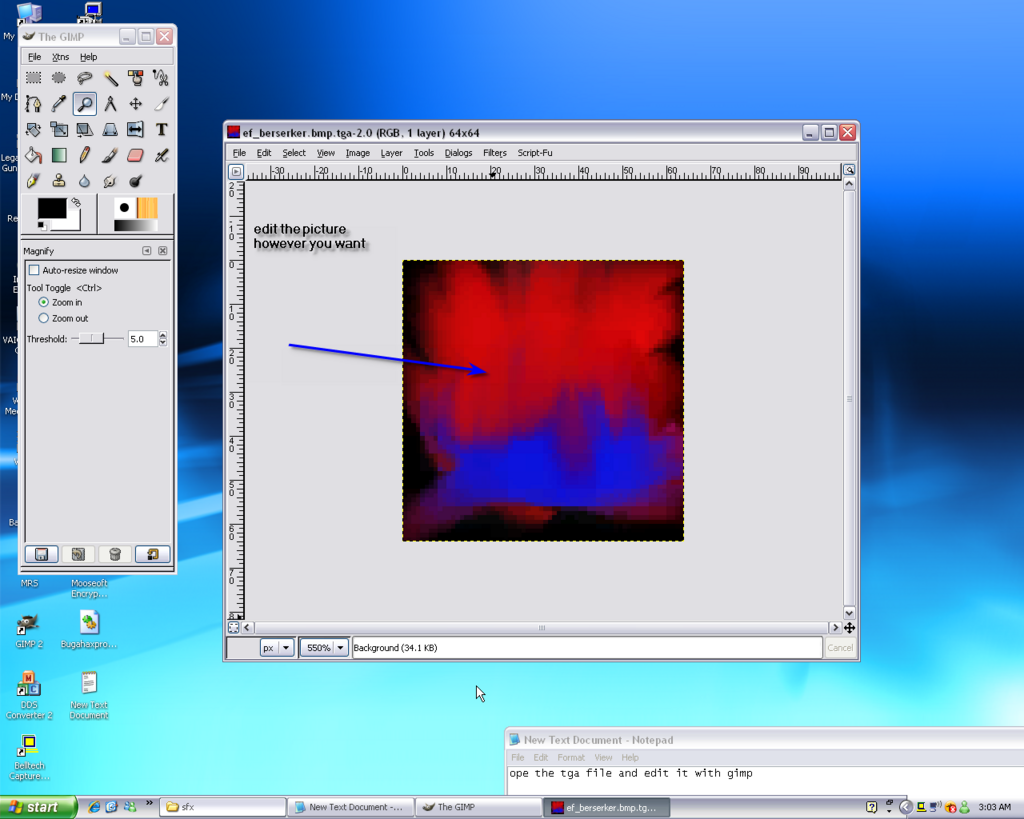
Task: Select the Clone stamp tool
Action: coord(59,181)
